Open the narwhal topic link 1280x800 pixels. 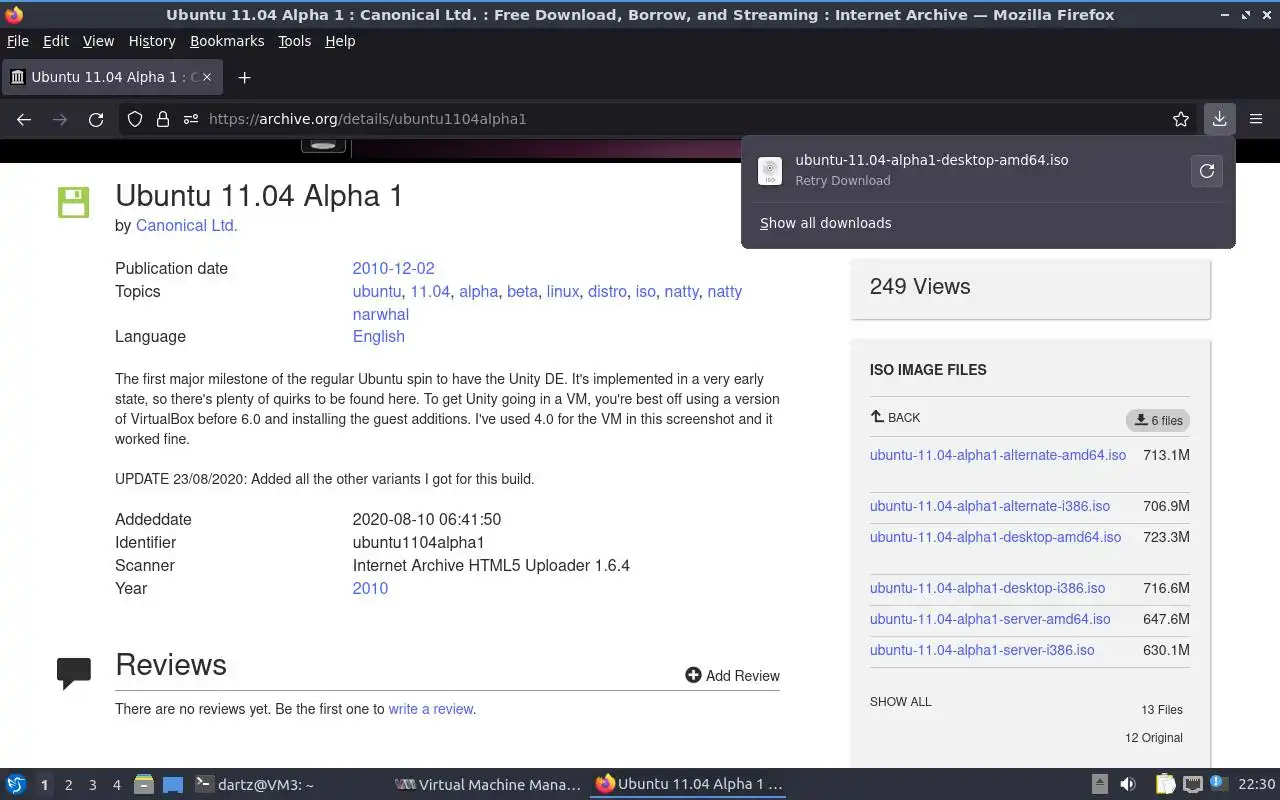coord(381,314)
